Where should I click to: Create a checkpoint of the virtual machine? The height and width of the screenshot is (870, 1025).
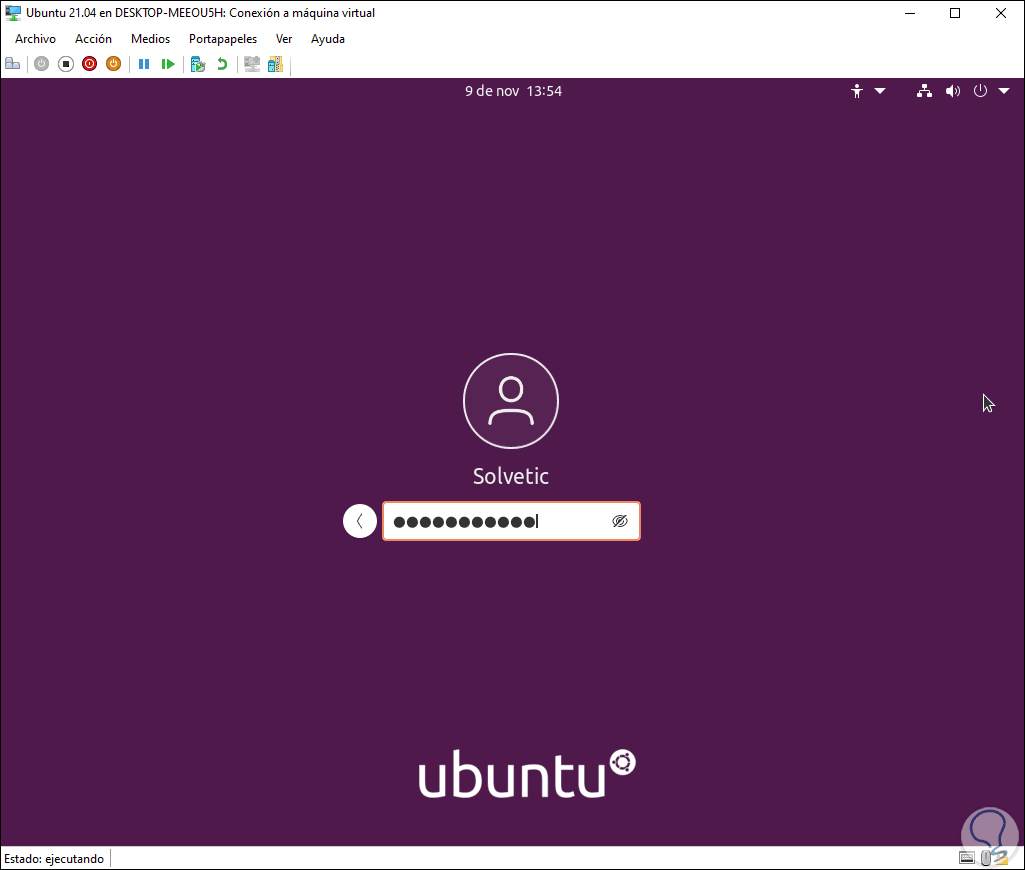pos(197,64)
